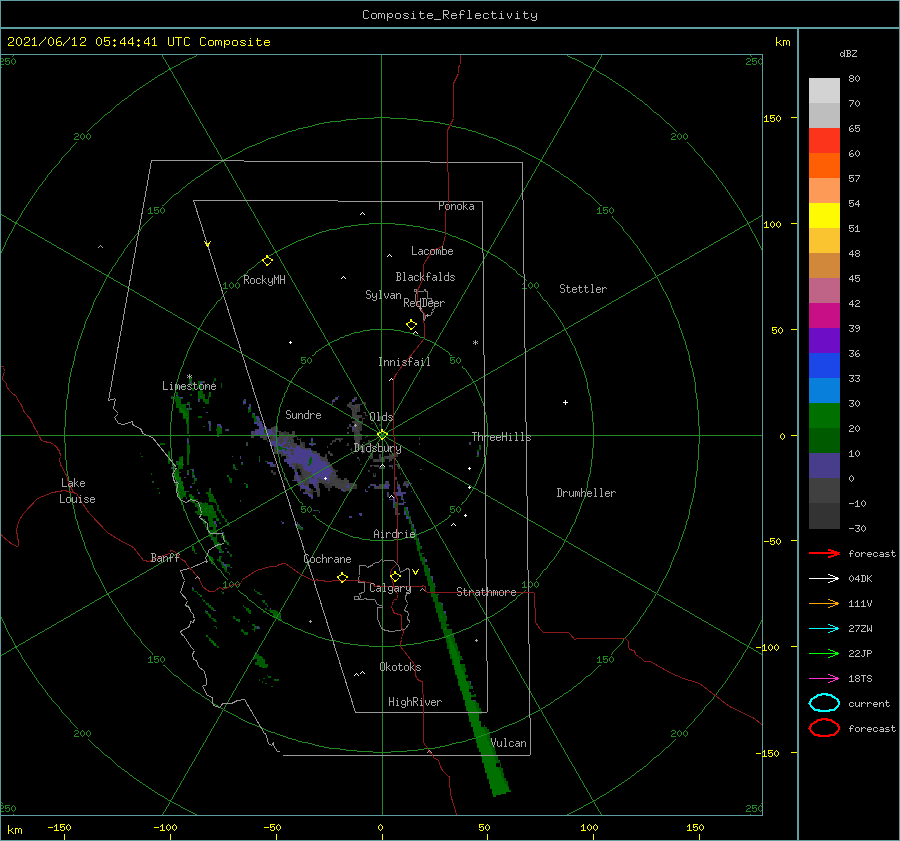
Task: Click the yellow diamond marker above Calgary label
Action: click(x=395, y=576)
